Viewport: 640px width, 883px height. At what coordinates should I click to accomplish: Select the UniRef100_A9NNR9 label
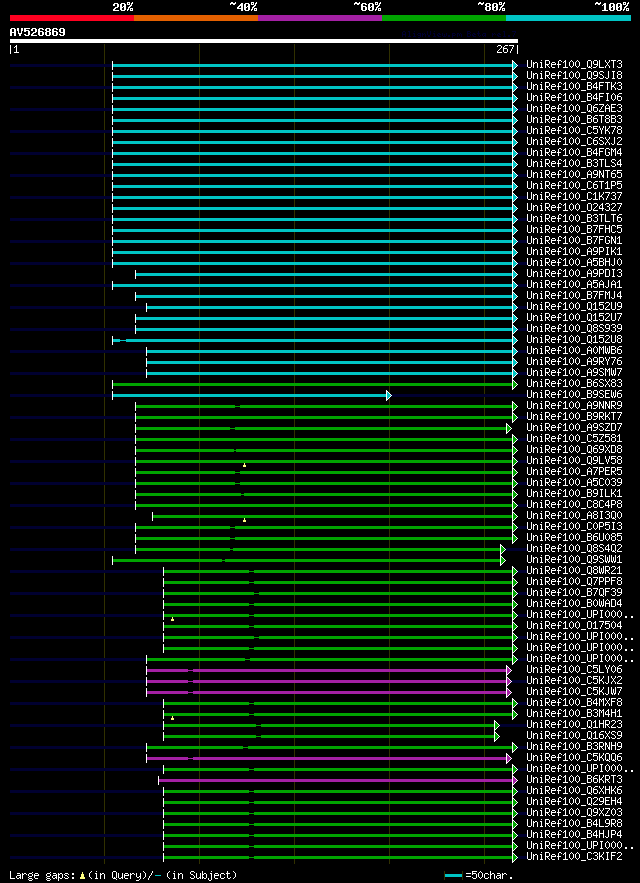click(x=574, y=406)
